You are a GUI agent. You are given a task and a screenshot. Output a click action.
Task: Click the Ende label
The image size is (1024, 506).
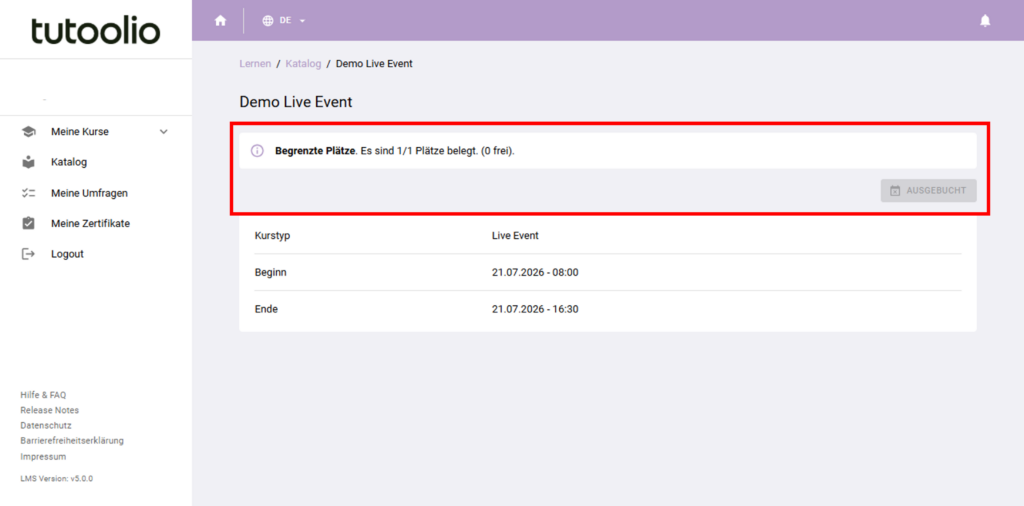pos(266,309)
